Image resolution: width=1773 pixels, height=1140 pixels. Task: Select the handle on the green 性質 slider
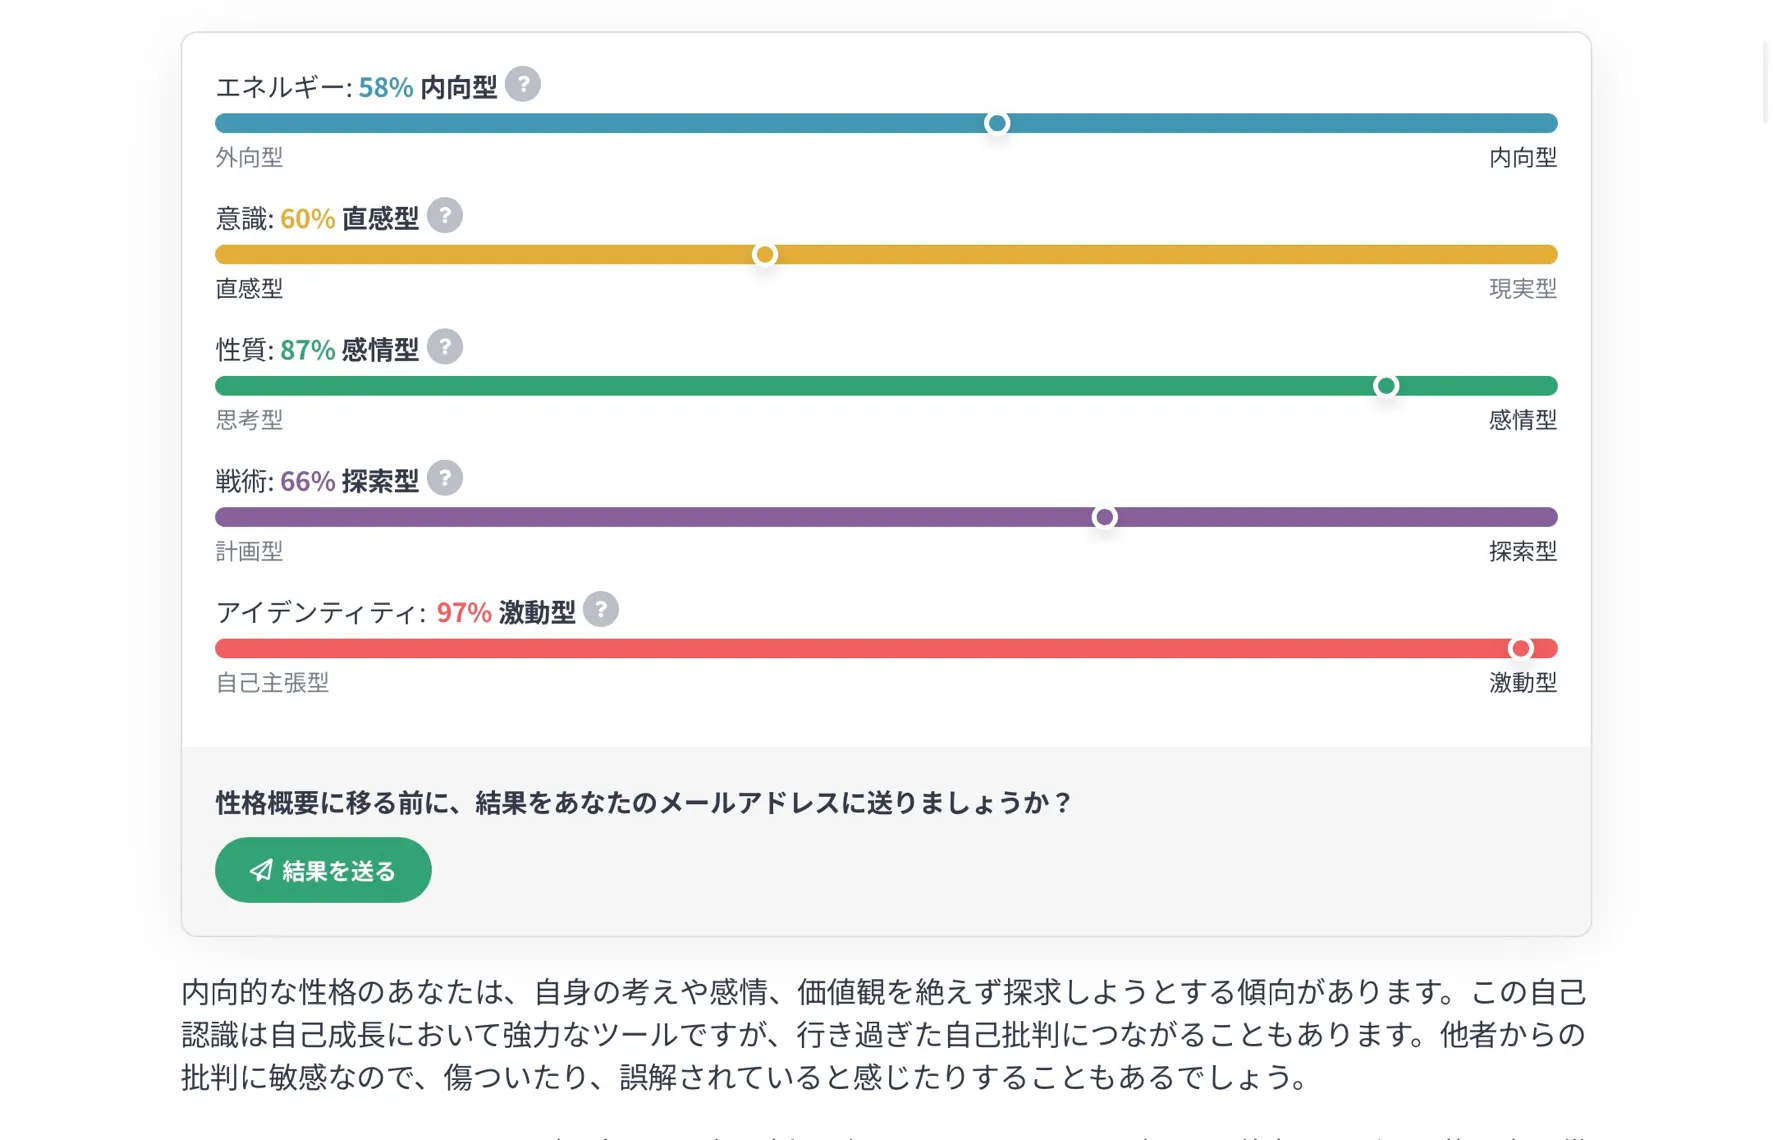tap(1386, 386)
